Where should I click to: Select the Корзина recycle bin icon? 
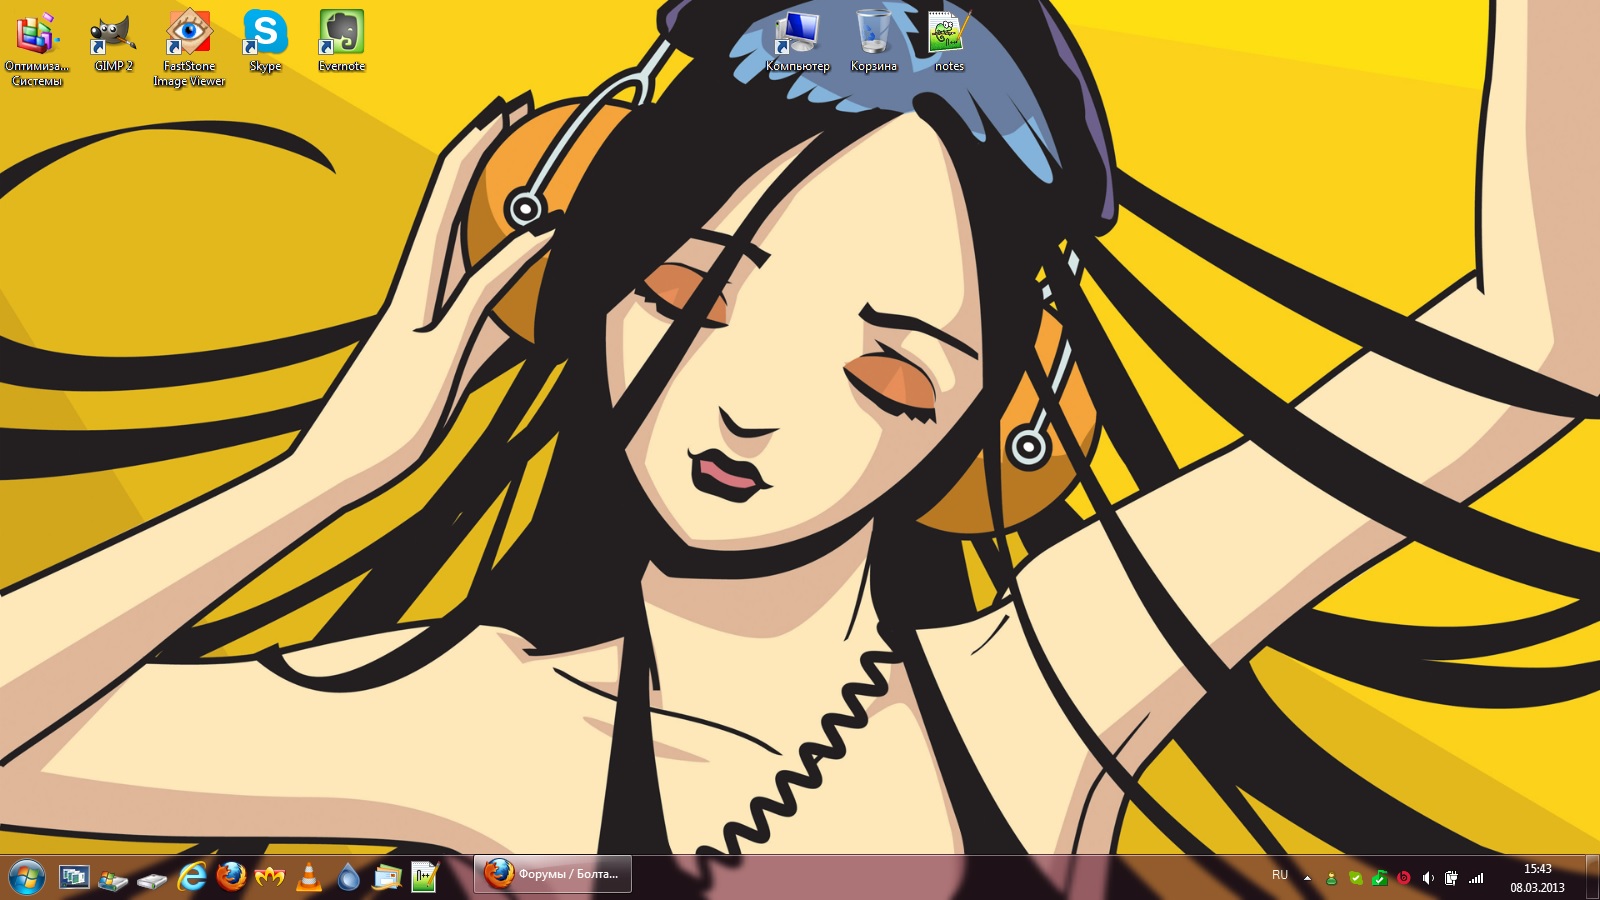[873, 42]
